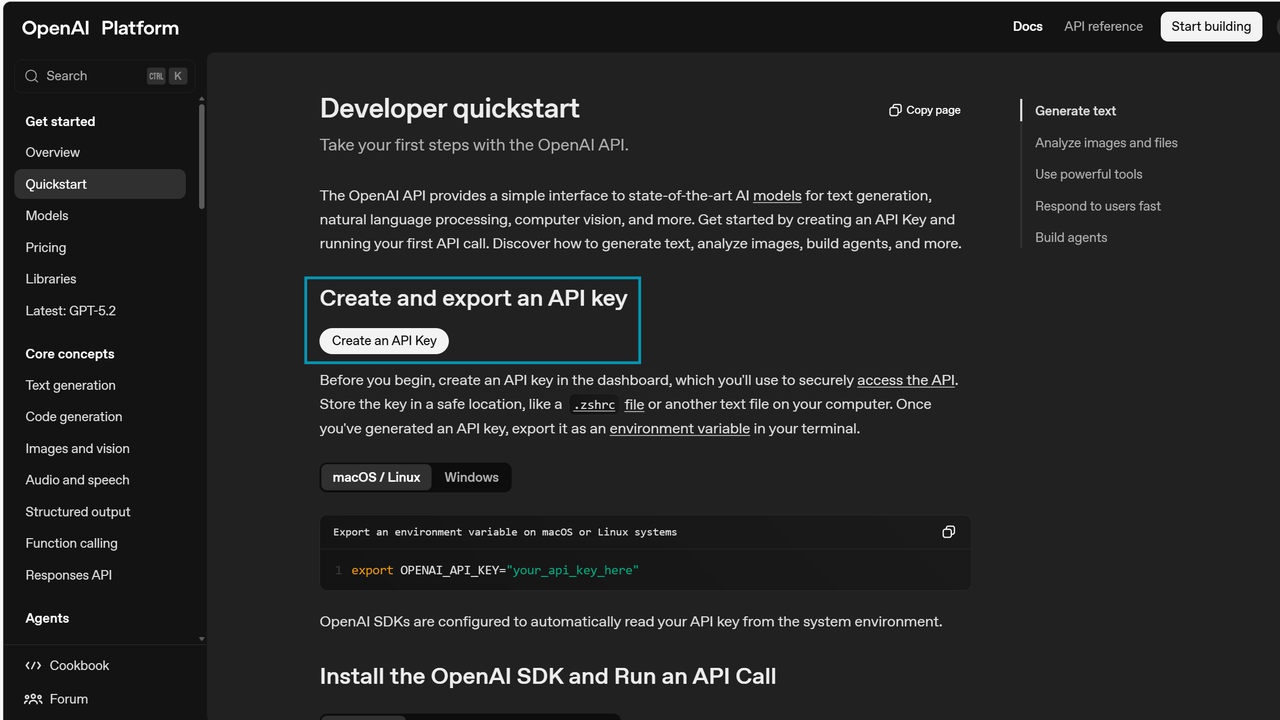Click Install the OpenAI SDK heading

(548, 676)
